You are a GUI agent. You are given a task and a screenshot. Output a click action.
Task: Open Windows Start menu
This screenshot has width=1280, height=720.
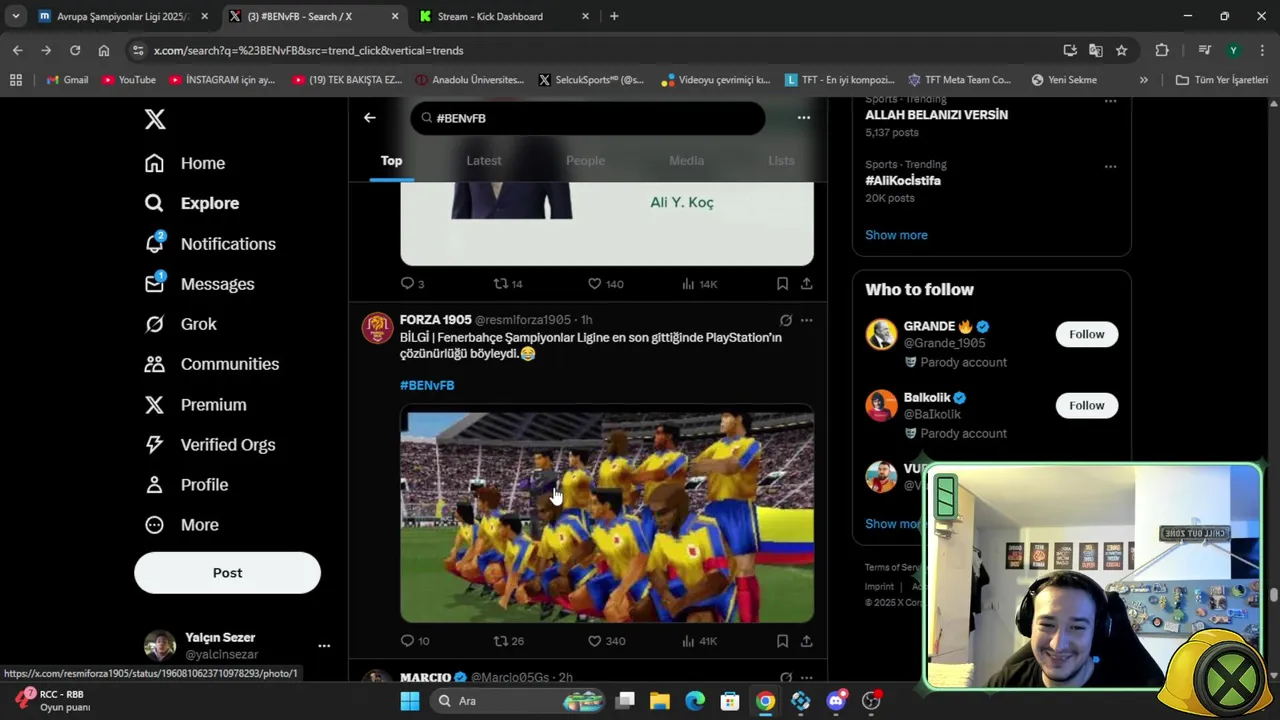[x=410, y=701]
